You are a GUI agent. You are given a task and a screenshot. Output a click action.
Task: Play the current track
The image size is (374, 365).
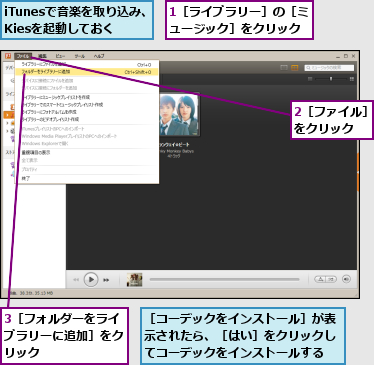pyautogui.click(x=91, y=279)
